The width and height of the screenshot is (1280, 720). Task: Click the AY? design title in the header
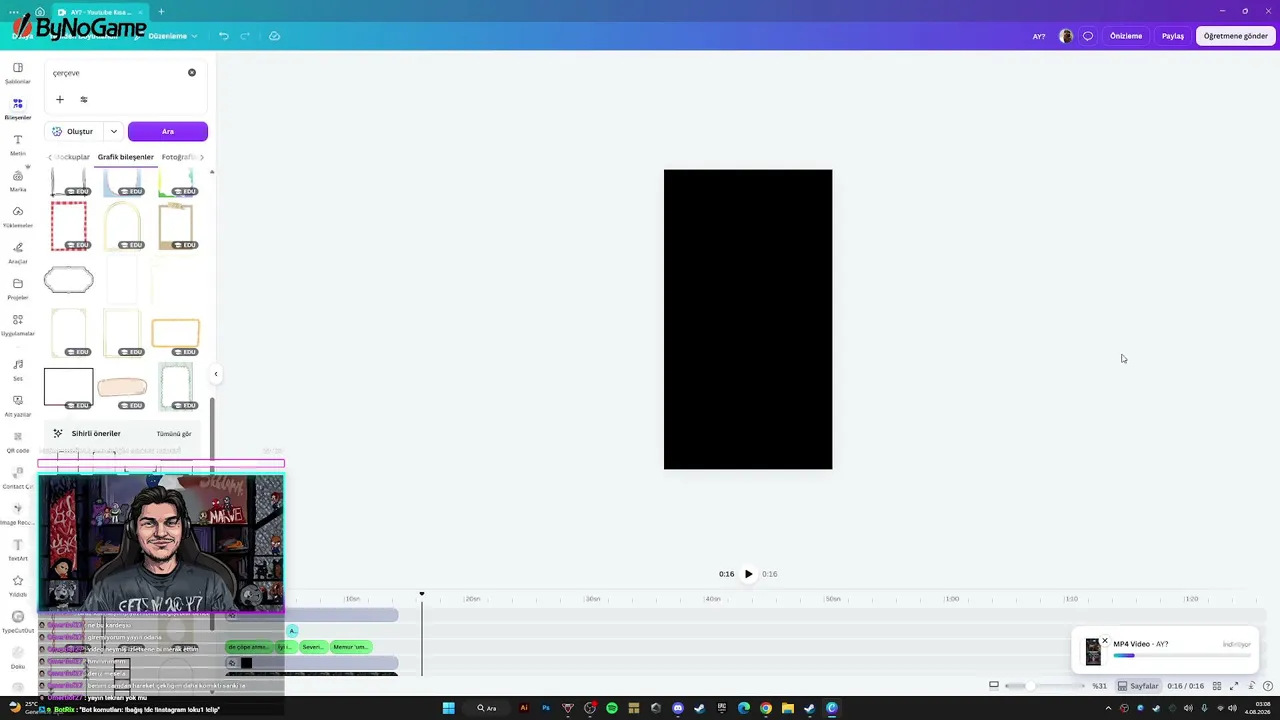pyautogui.click(x=1039, y=36)
